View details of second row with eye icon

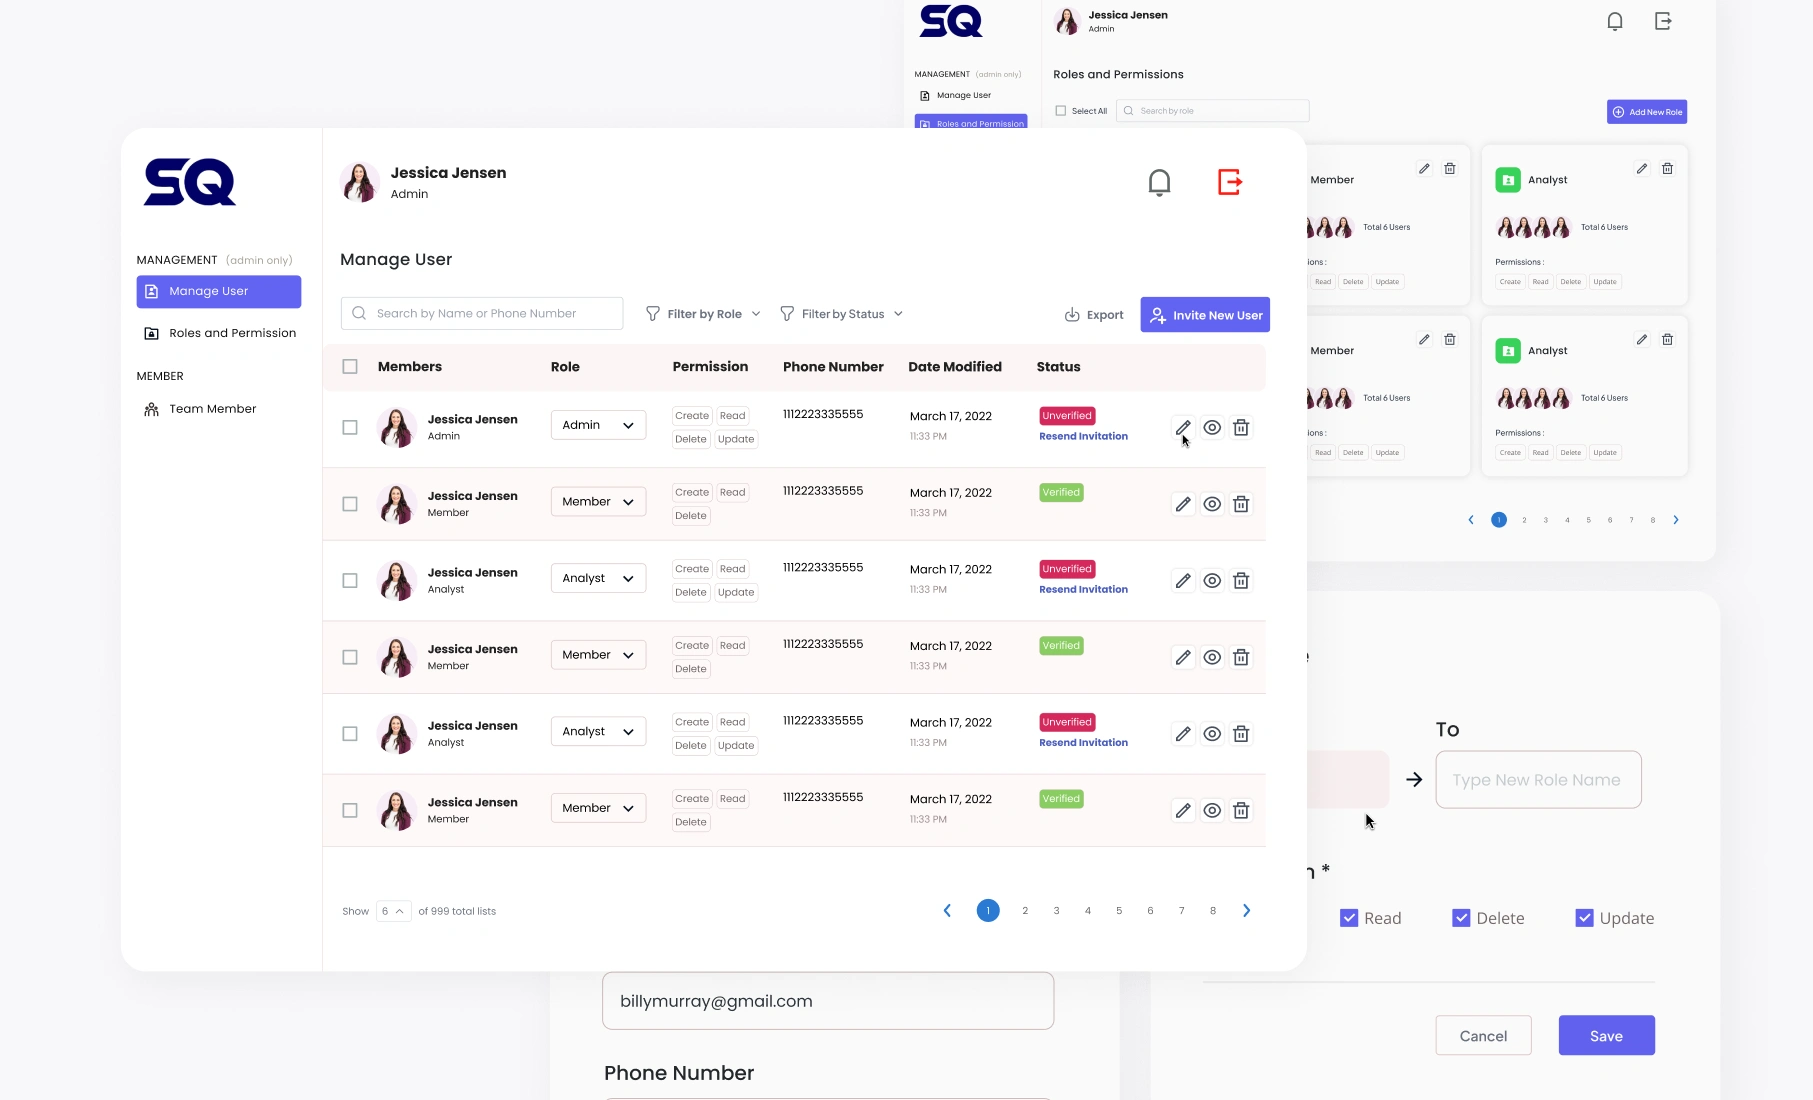pyautogui.click(x=1212, y=504)
